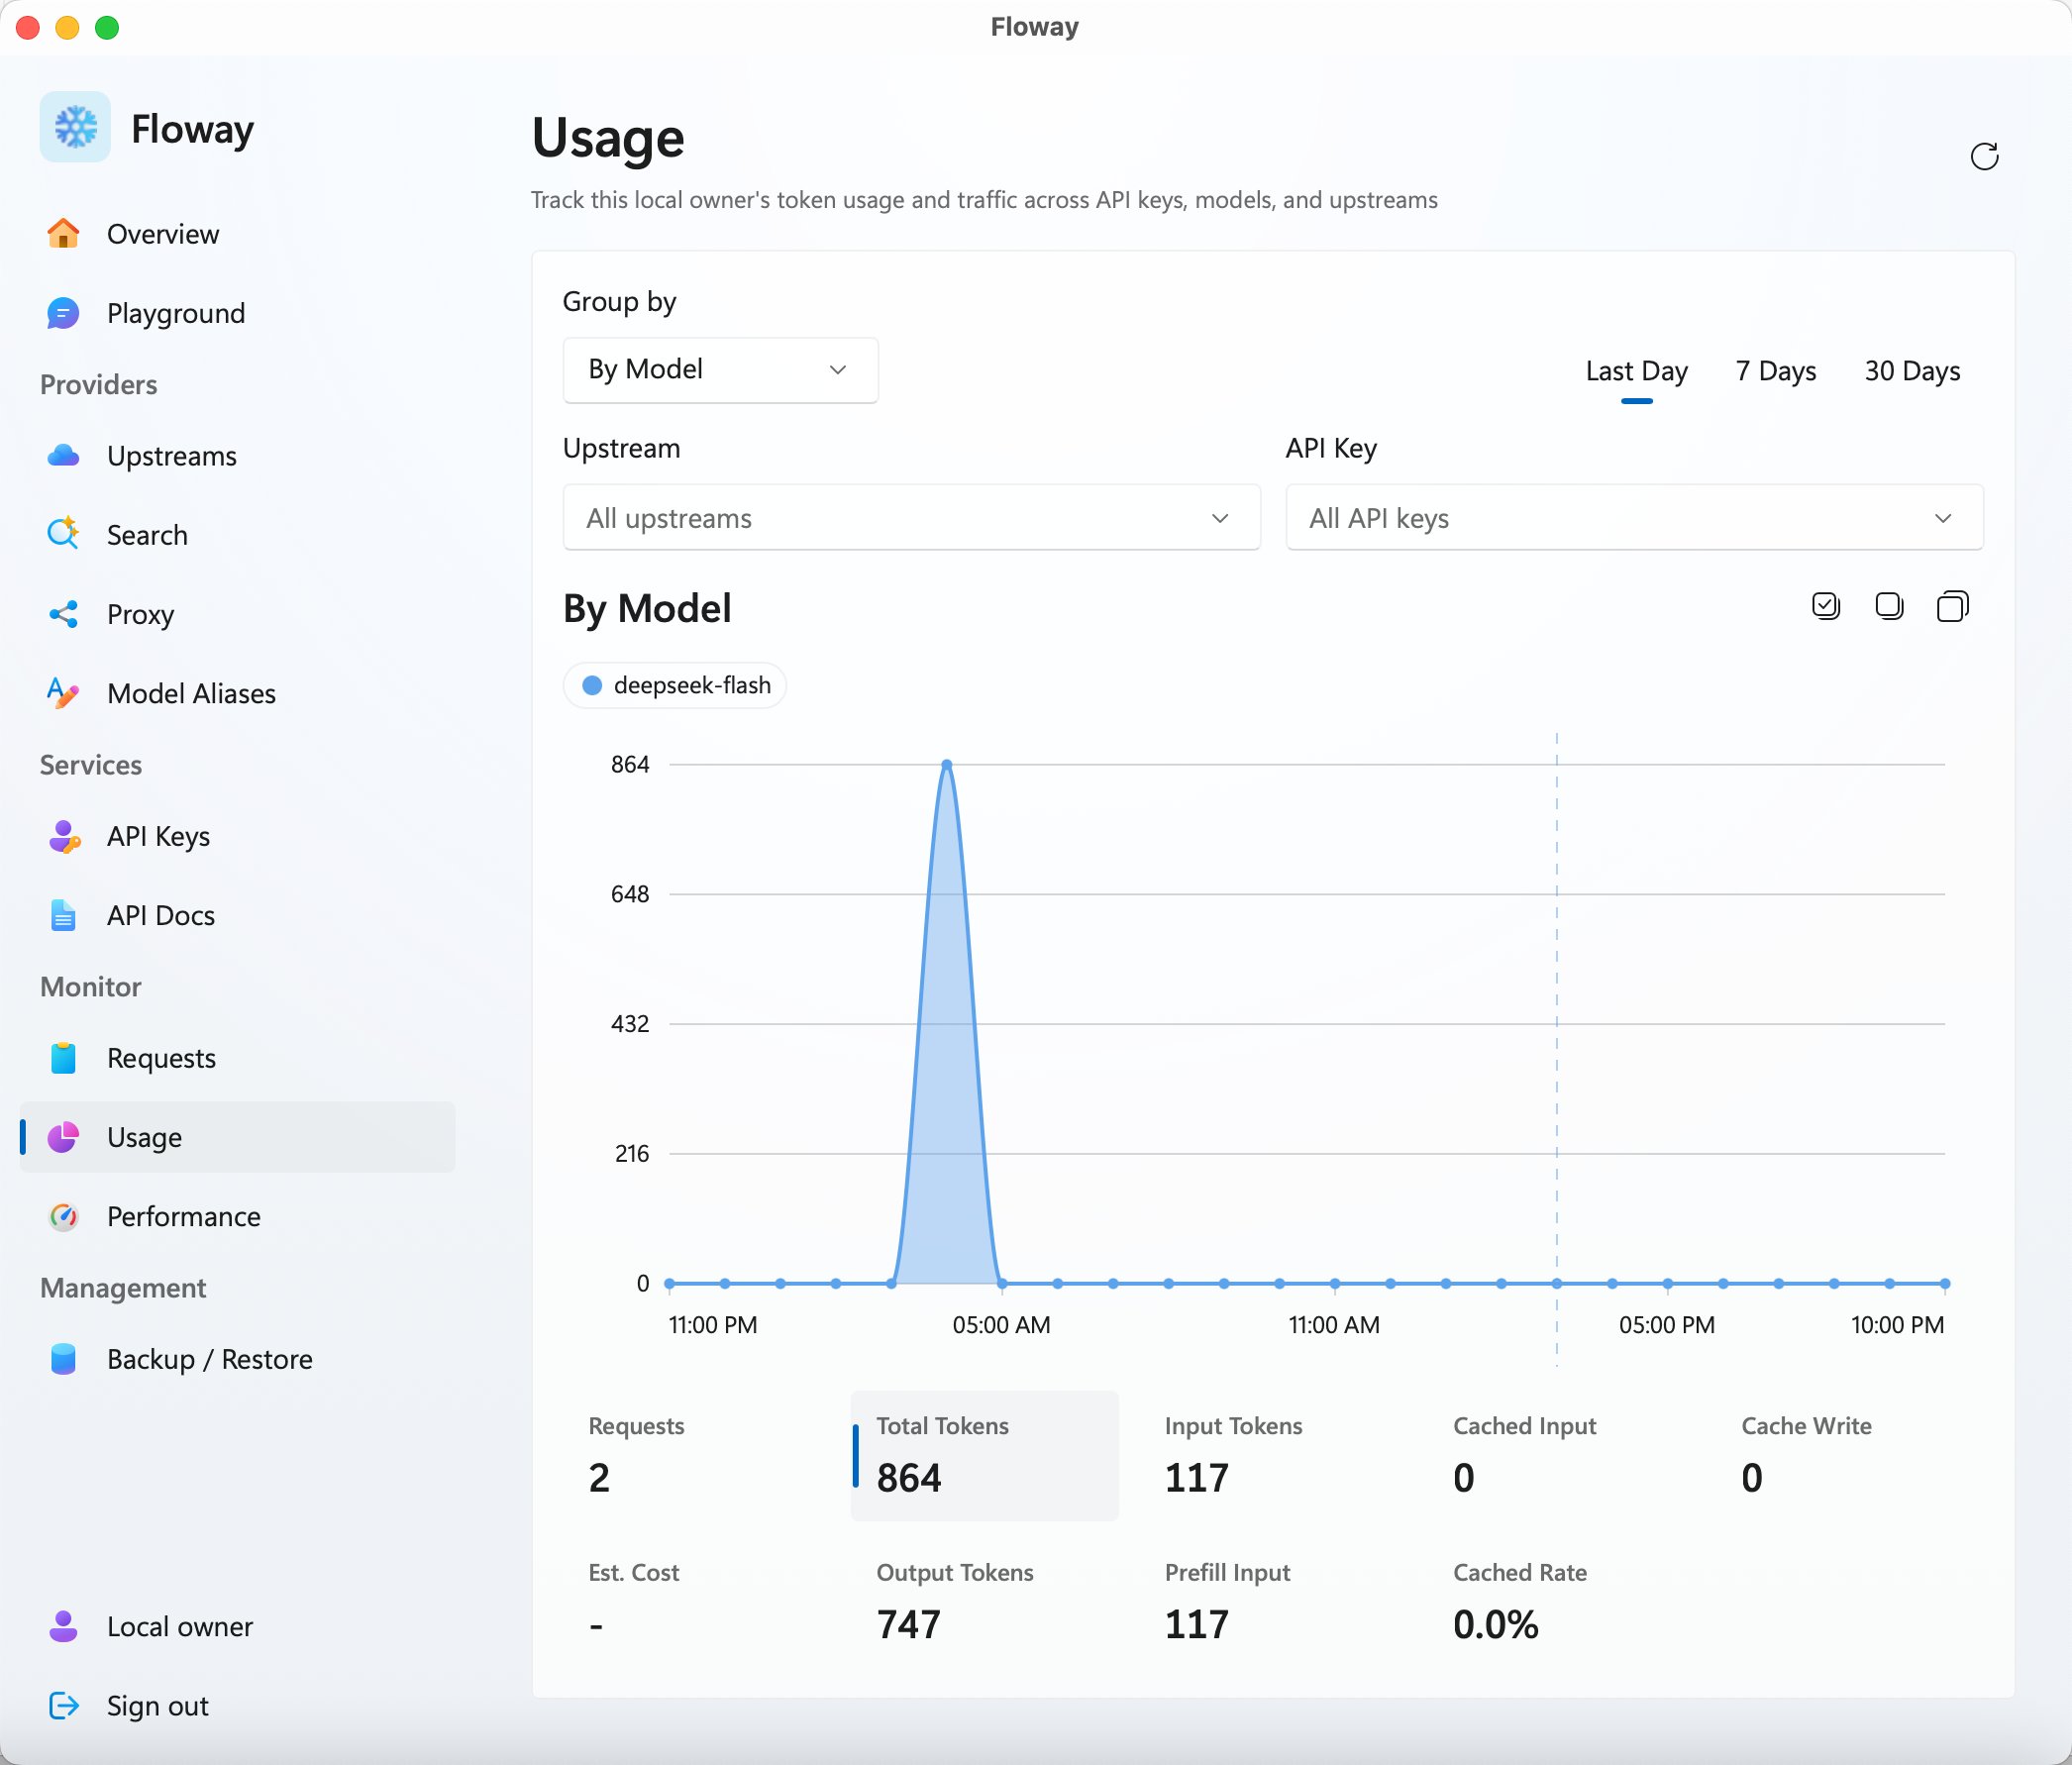Switch to the 7 Days tab
This screenshot has height=1765, width=2072.
click(1775, 372)
